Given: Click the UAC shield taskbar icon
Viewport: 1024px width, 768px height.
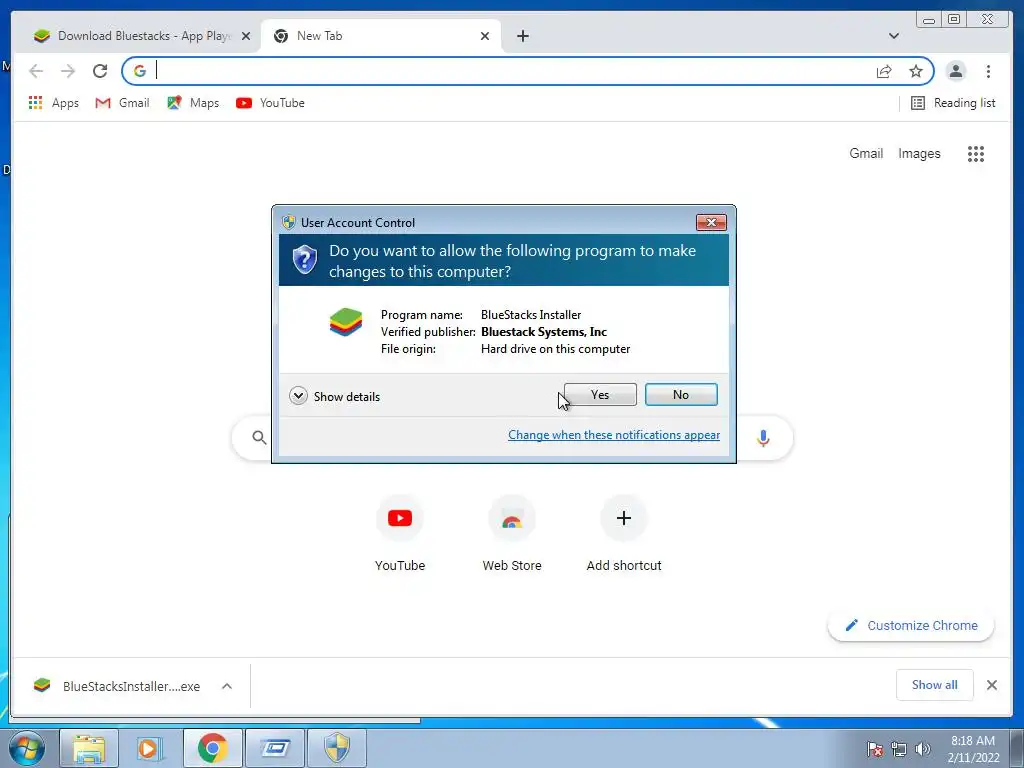Looking at the screenshot, I should 337,748.
